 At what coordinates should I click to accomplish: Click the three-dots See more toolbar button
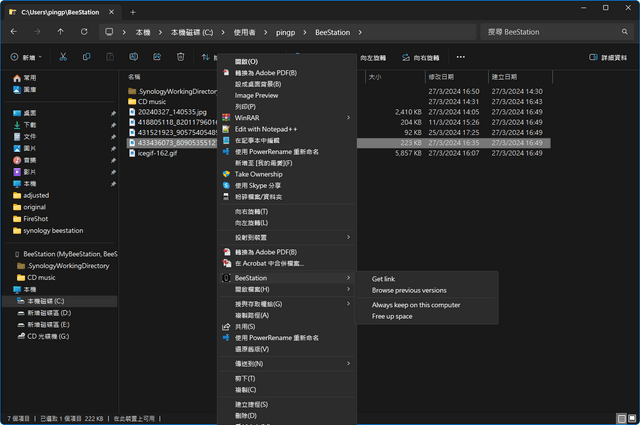pyautogui.click(x=461, y=57)
